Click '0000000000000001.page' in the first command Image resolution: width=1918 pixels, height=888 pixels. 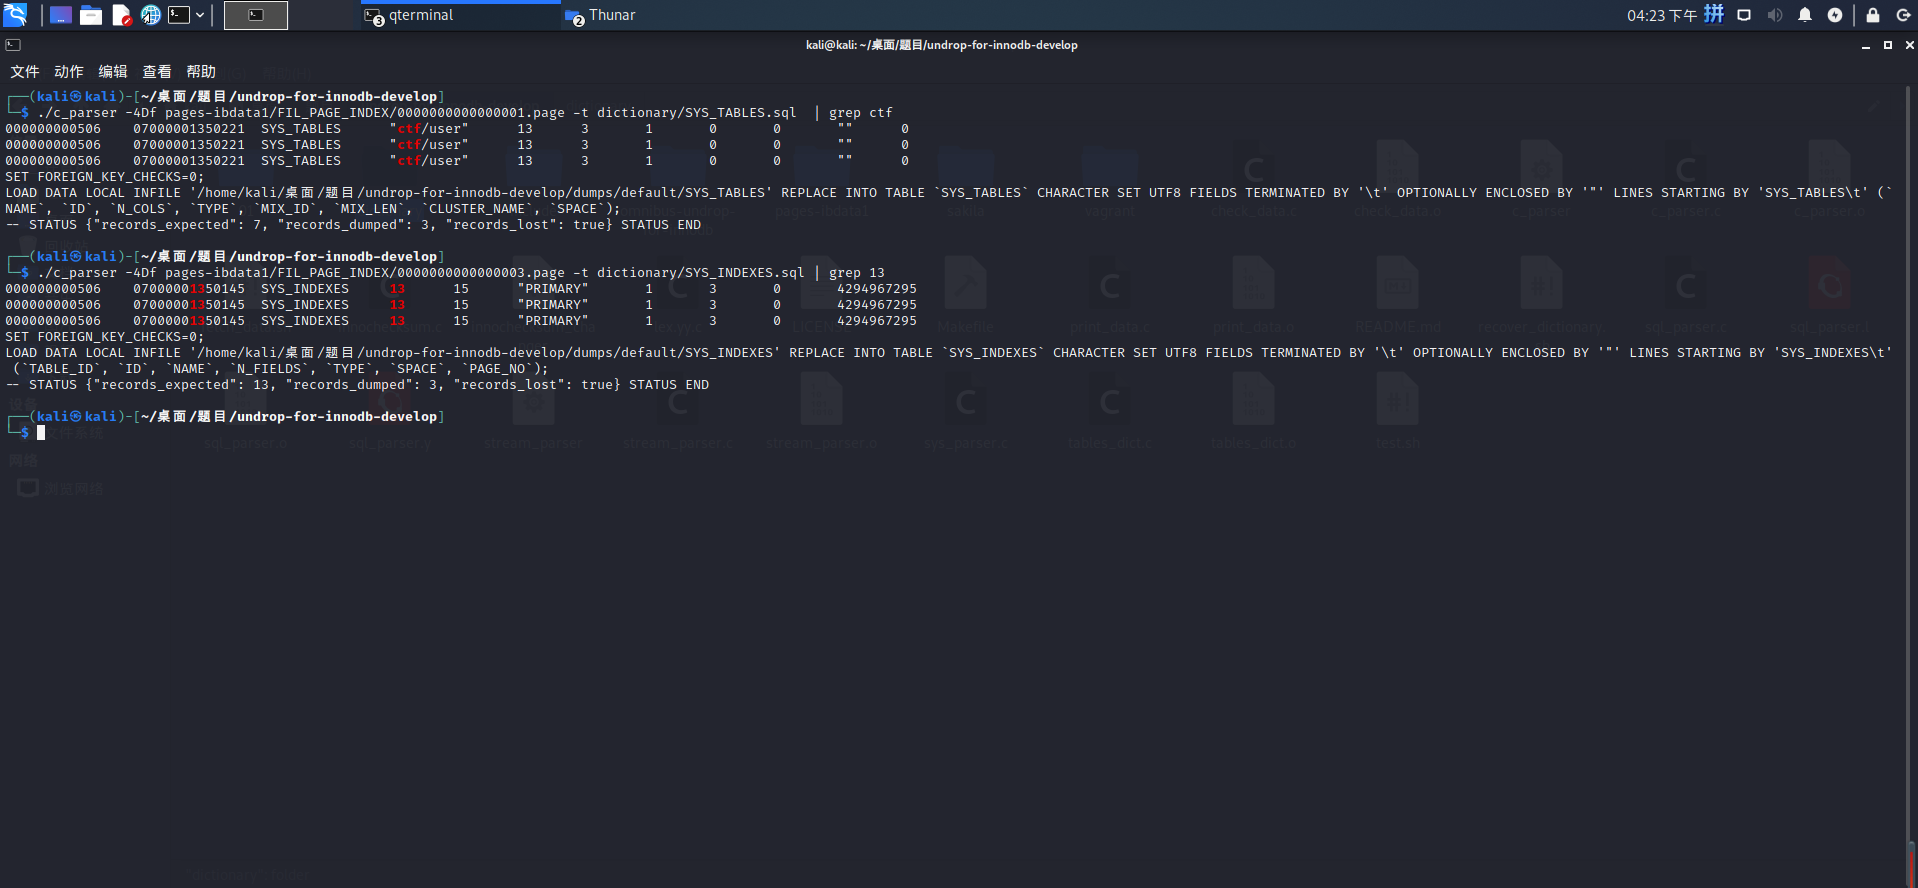481,113
